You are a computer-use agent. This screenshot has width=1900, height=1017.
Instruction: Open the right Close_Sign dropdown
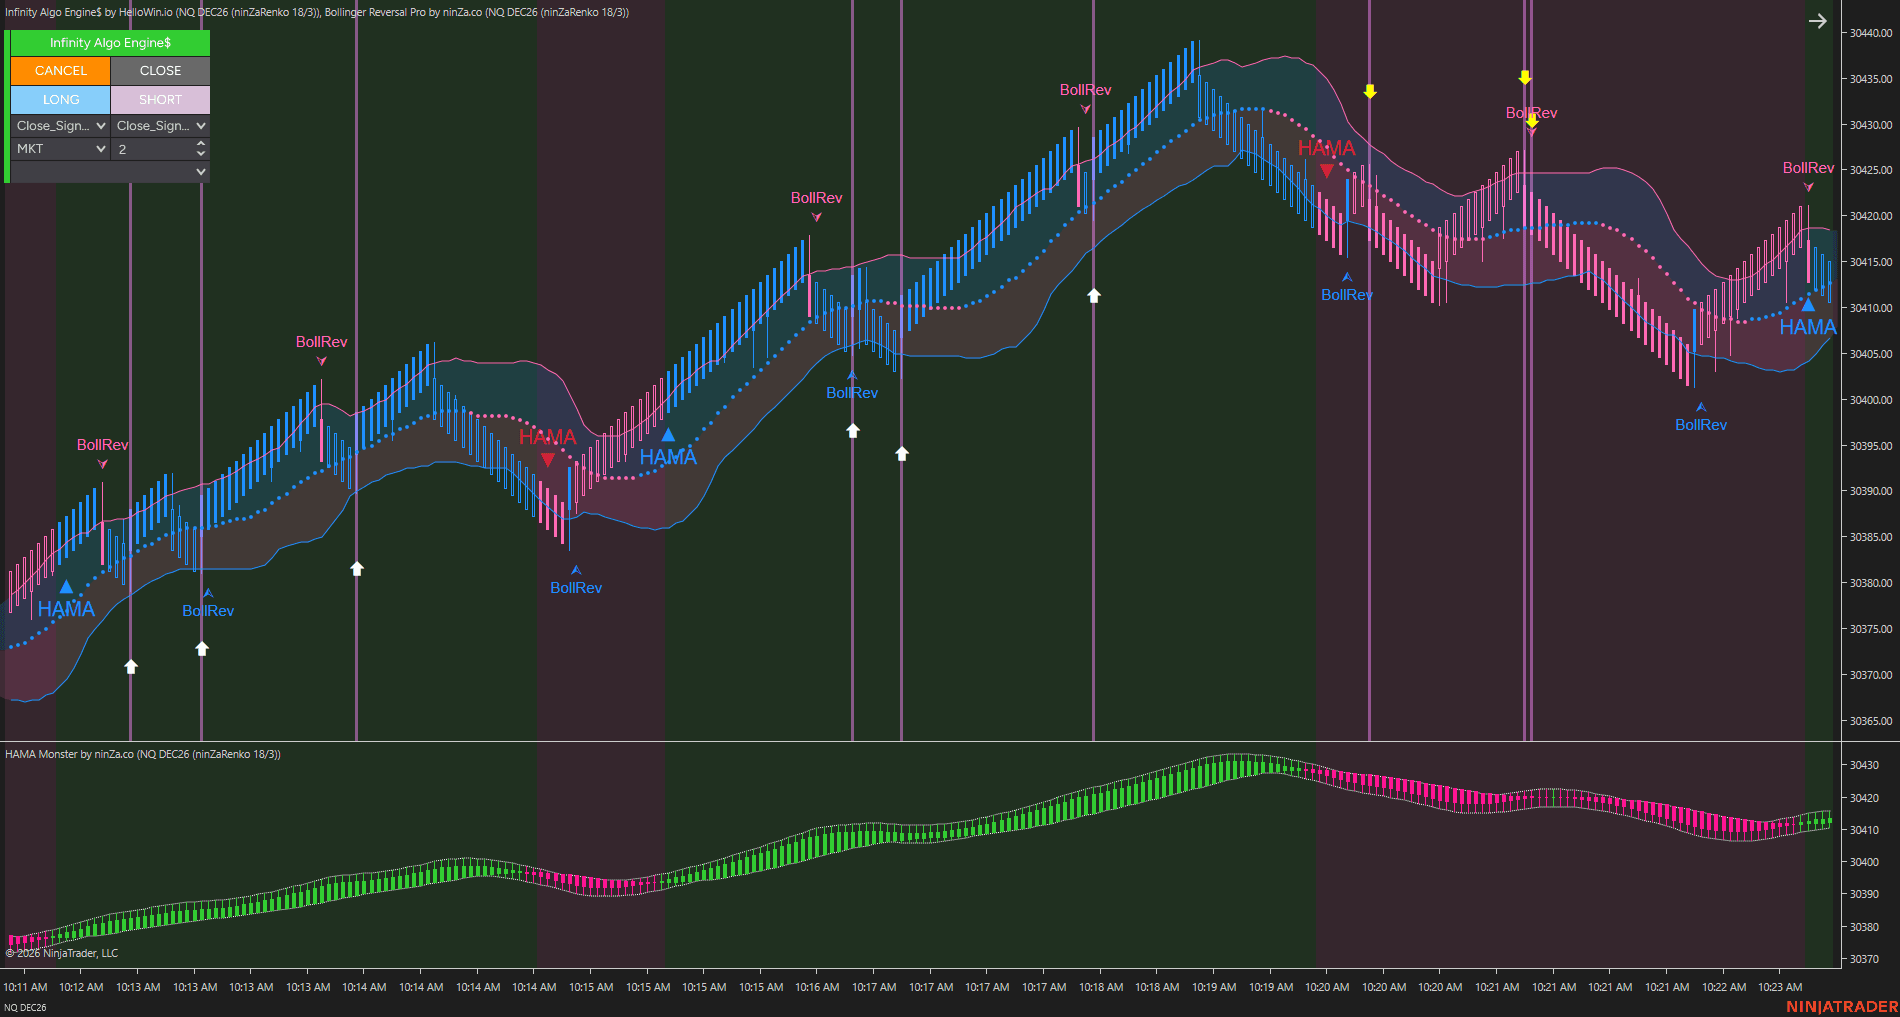tap(160, 126)
